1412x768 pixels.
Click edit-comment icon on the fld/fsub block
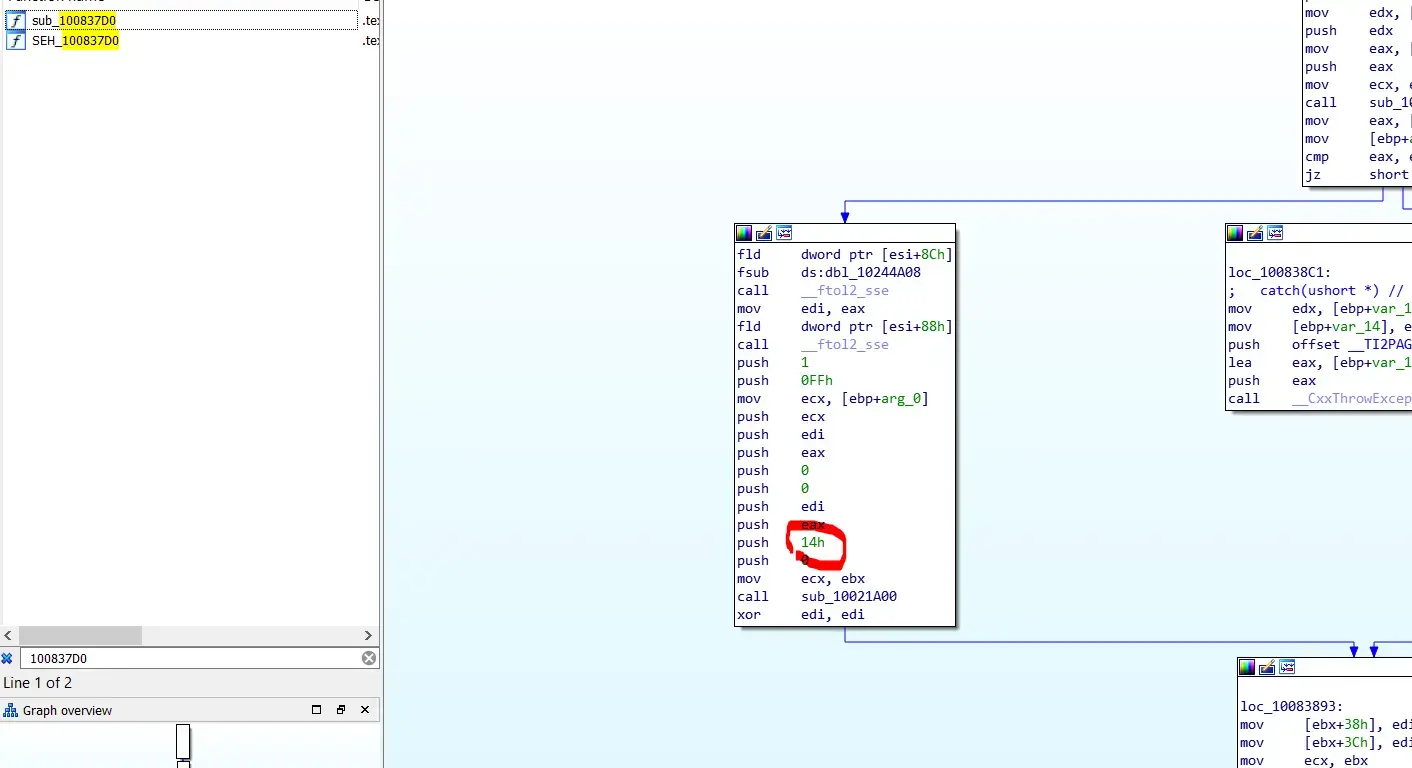[764, 233]
